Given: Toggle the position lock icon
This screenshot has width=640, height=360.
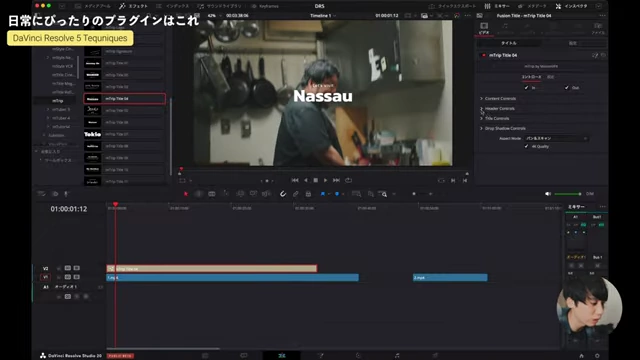Looking at the screenshot, I should [x=308, y=194].
